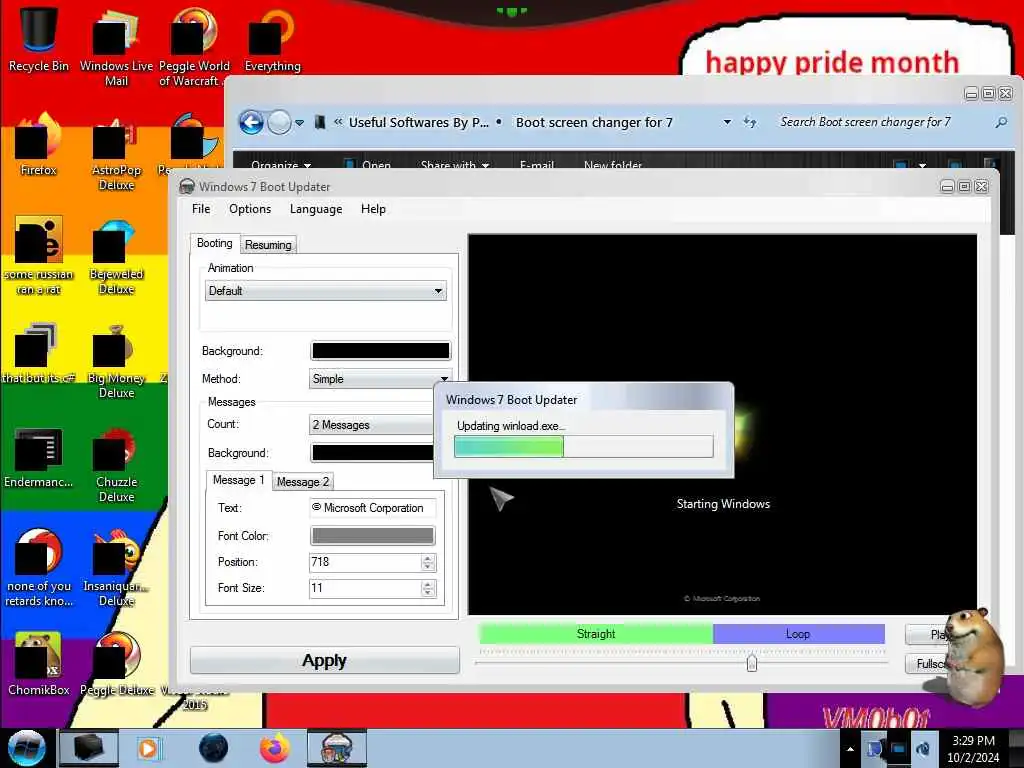The height and width of the screenshot is (768, 1024).
Task: Open Big Money Deluxe desktop icon
Action: [x=116, y=359]
